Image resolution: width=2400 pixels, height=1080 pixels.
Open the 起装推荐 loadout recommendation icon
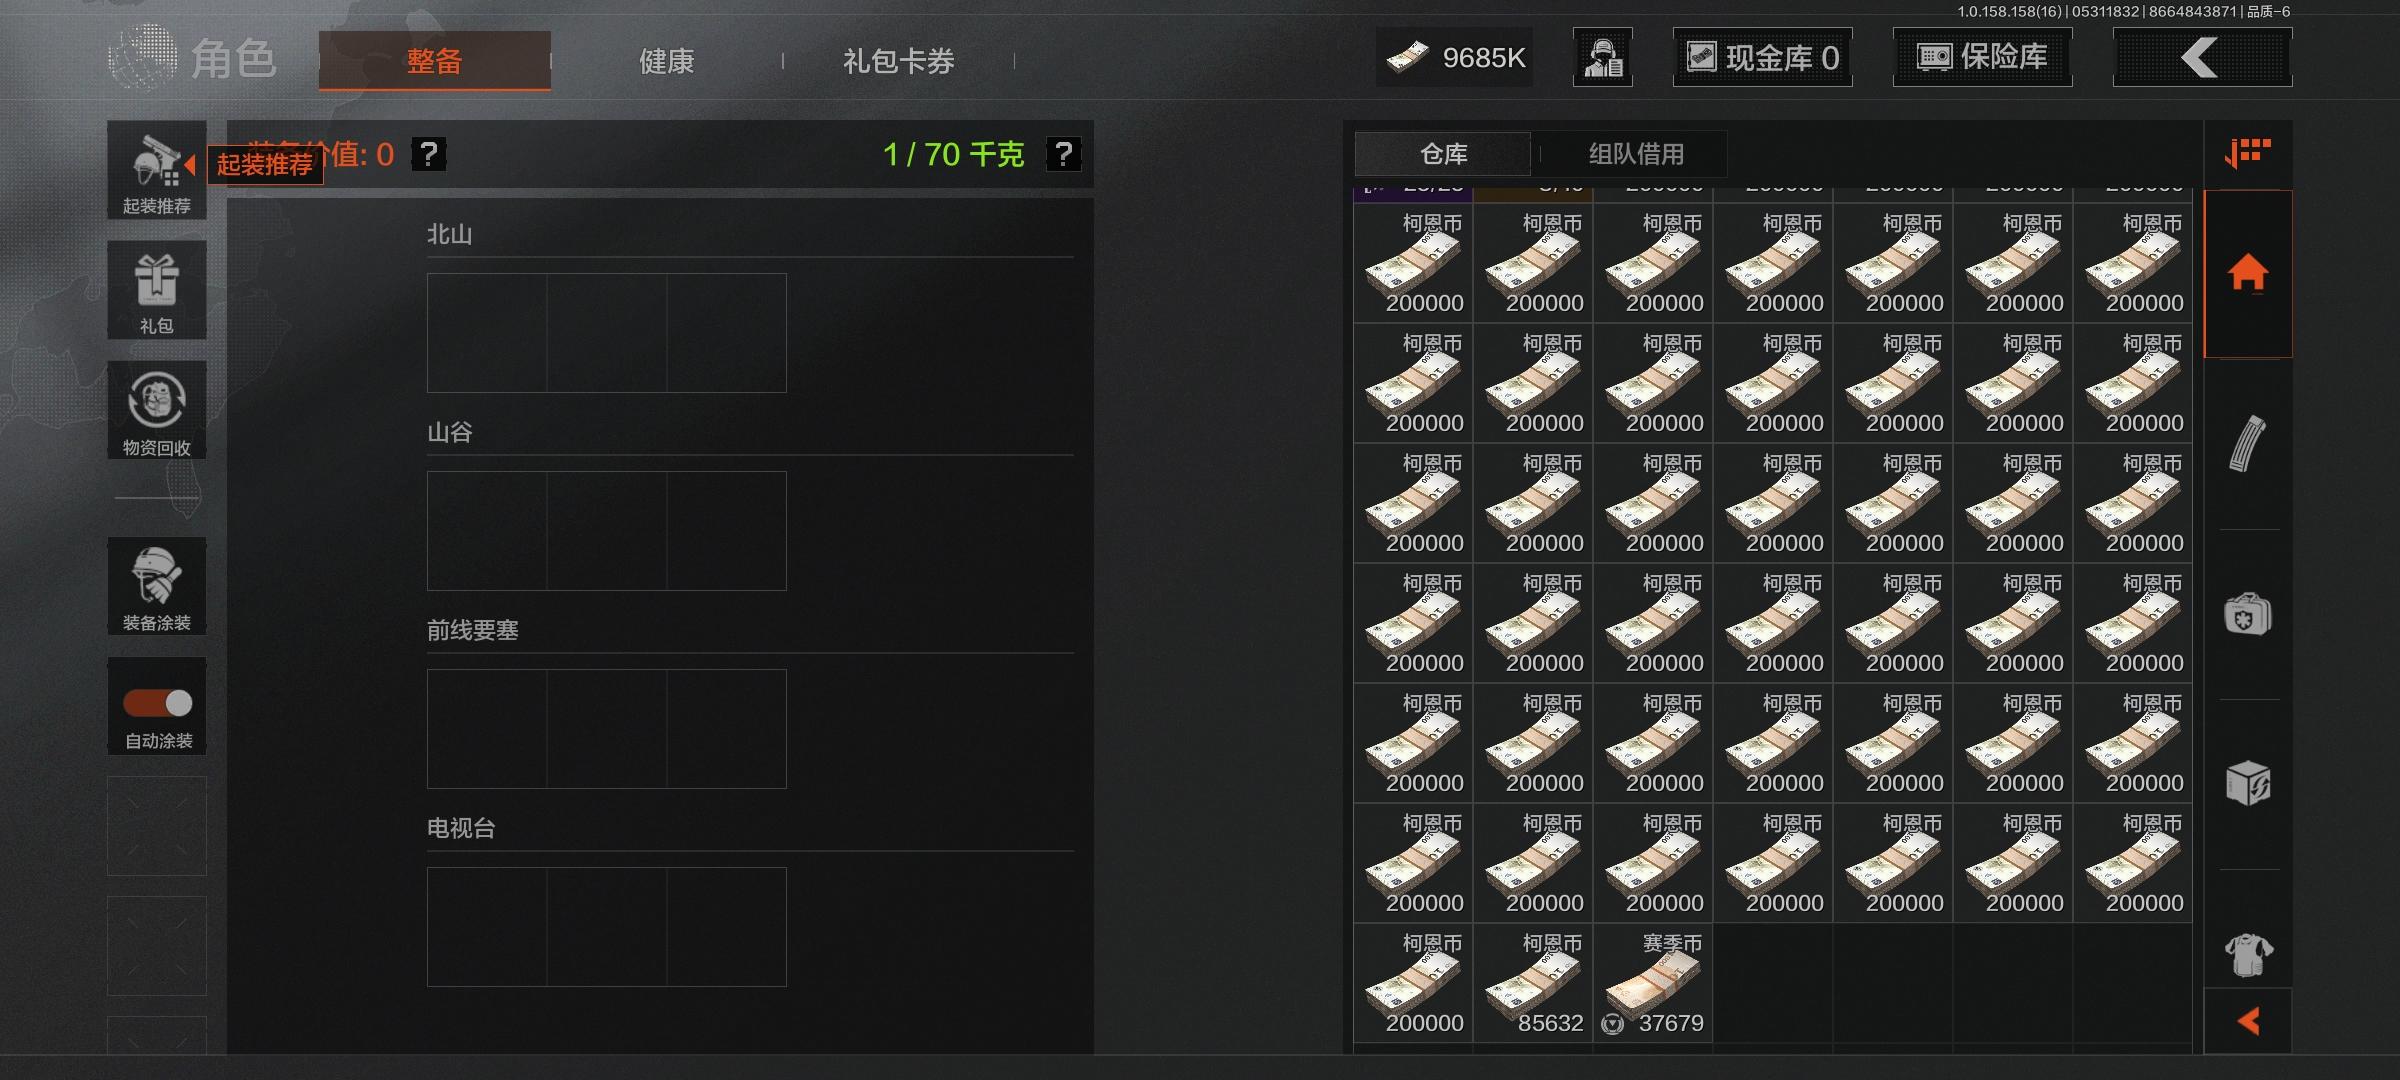click(157, 170)
